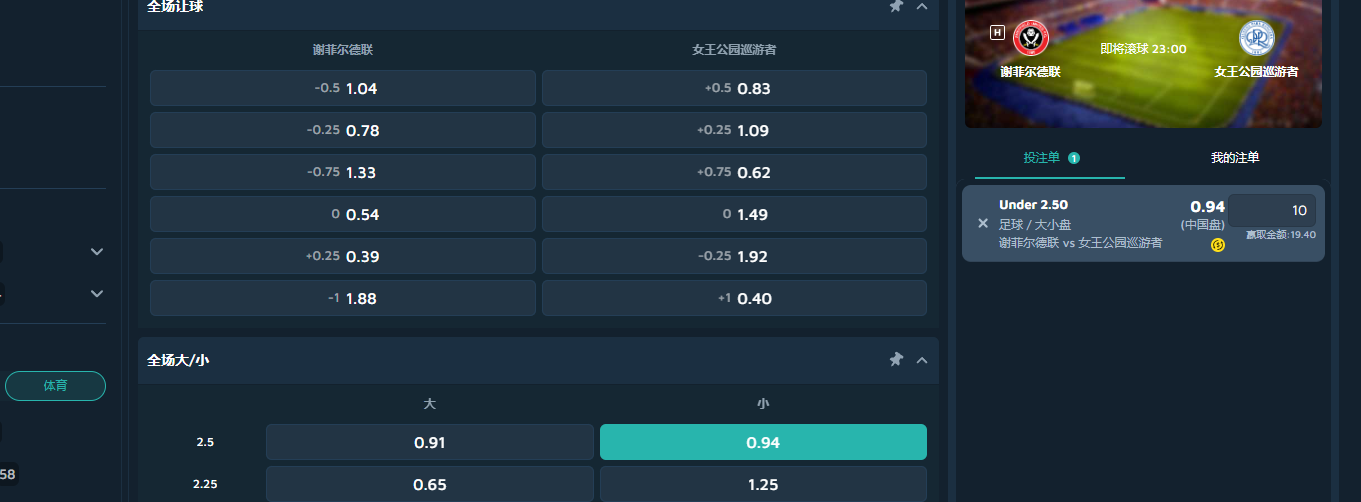Viewport: 1361px width, 502px height.
Task: Pin the 全场大/小 market panel
Action: tap(897, 360)
